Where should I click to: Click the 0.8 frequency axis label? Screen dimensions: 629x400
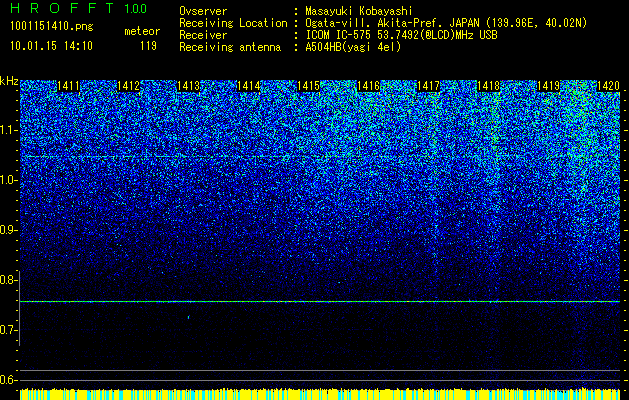pos(9,280)
